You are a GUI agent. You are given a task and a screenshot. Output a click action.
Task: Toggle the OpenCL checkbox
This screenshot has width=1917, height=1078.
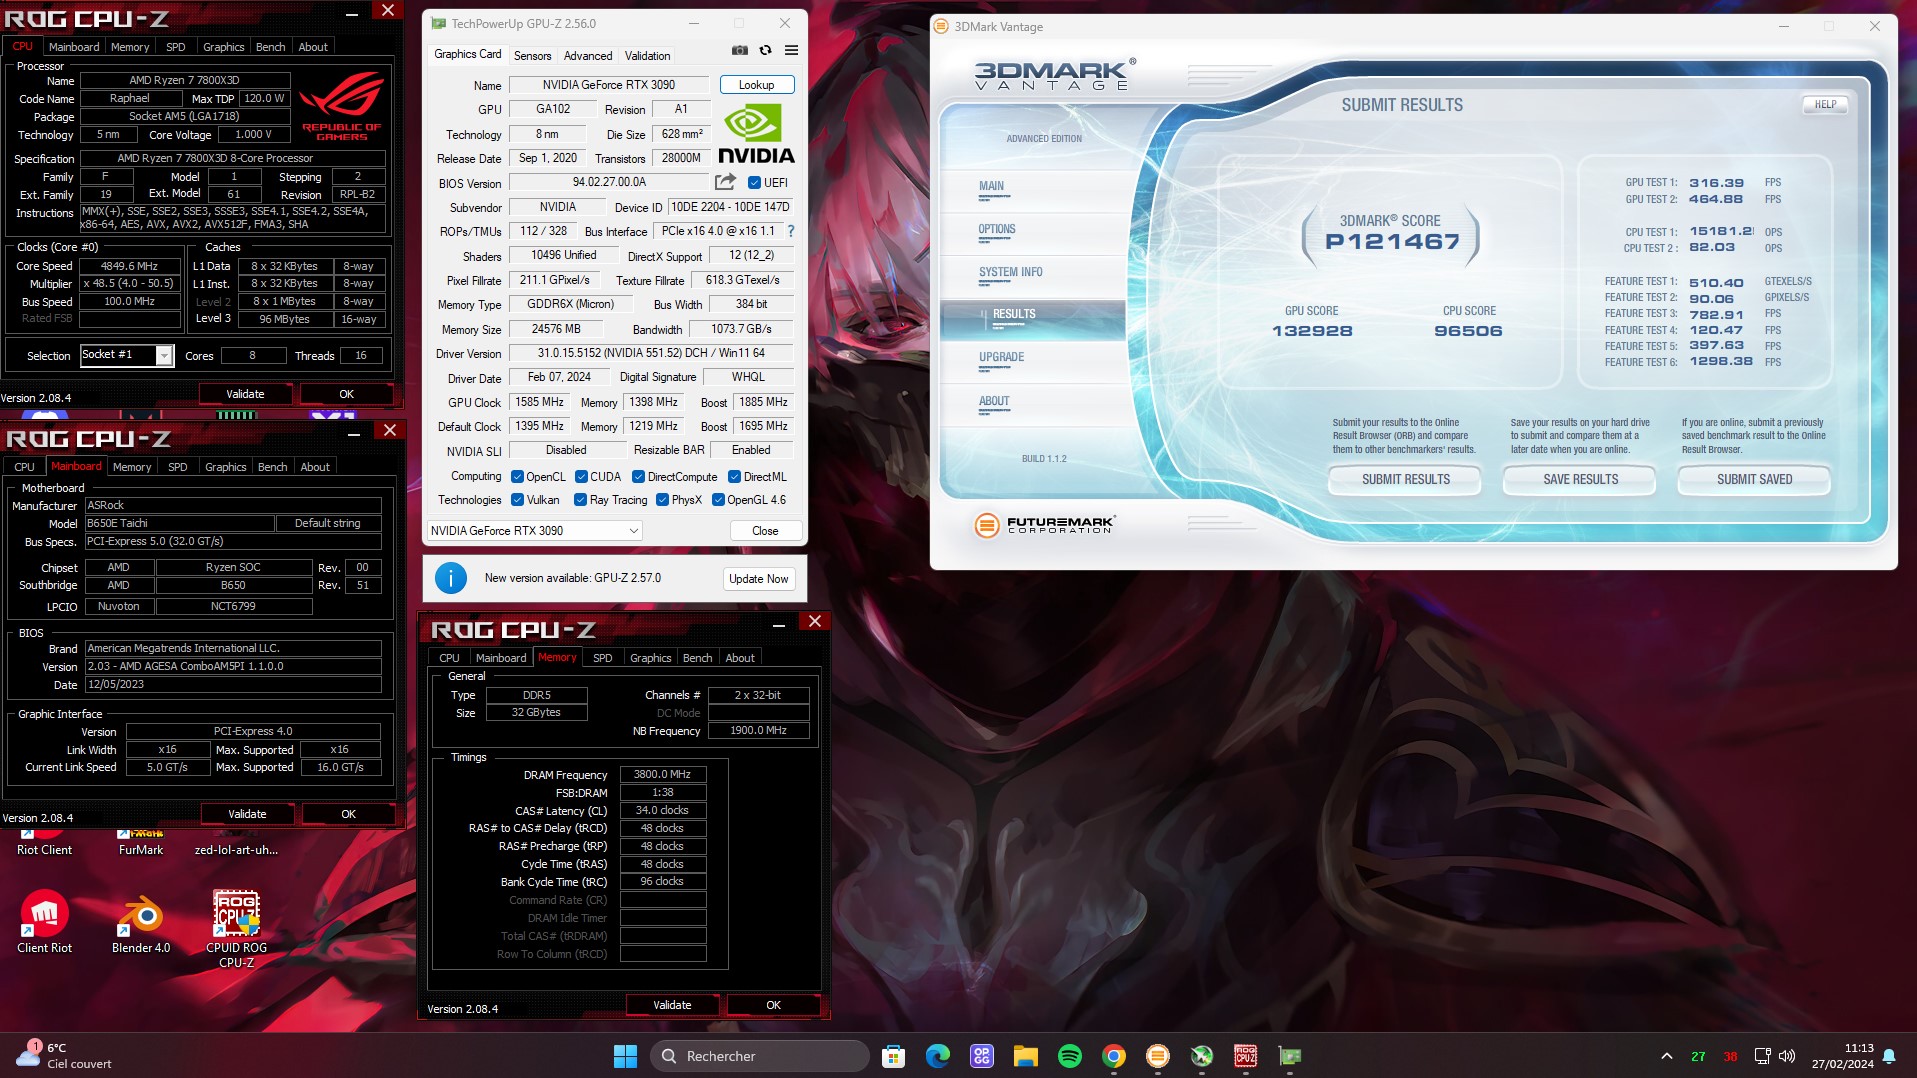click(517, 477)
